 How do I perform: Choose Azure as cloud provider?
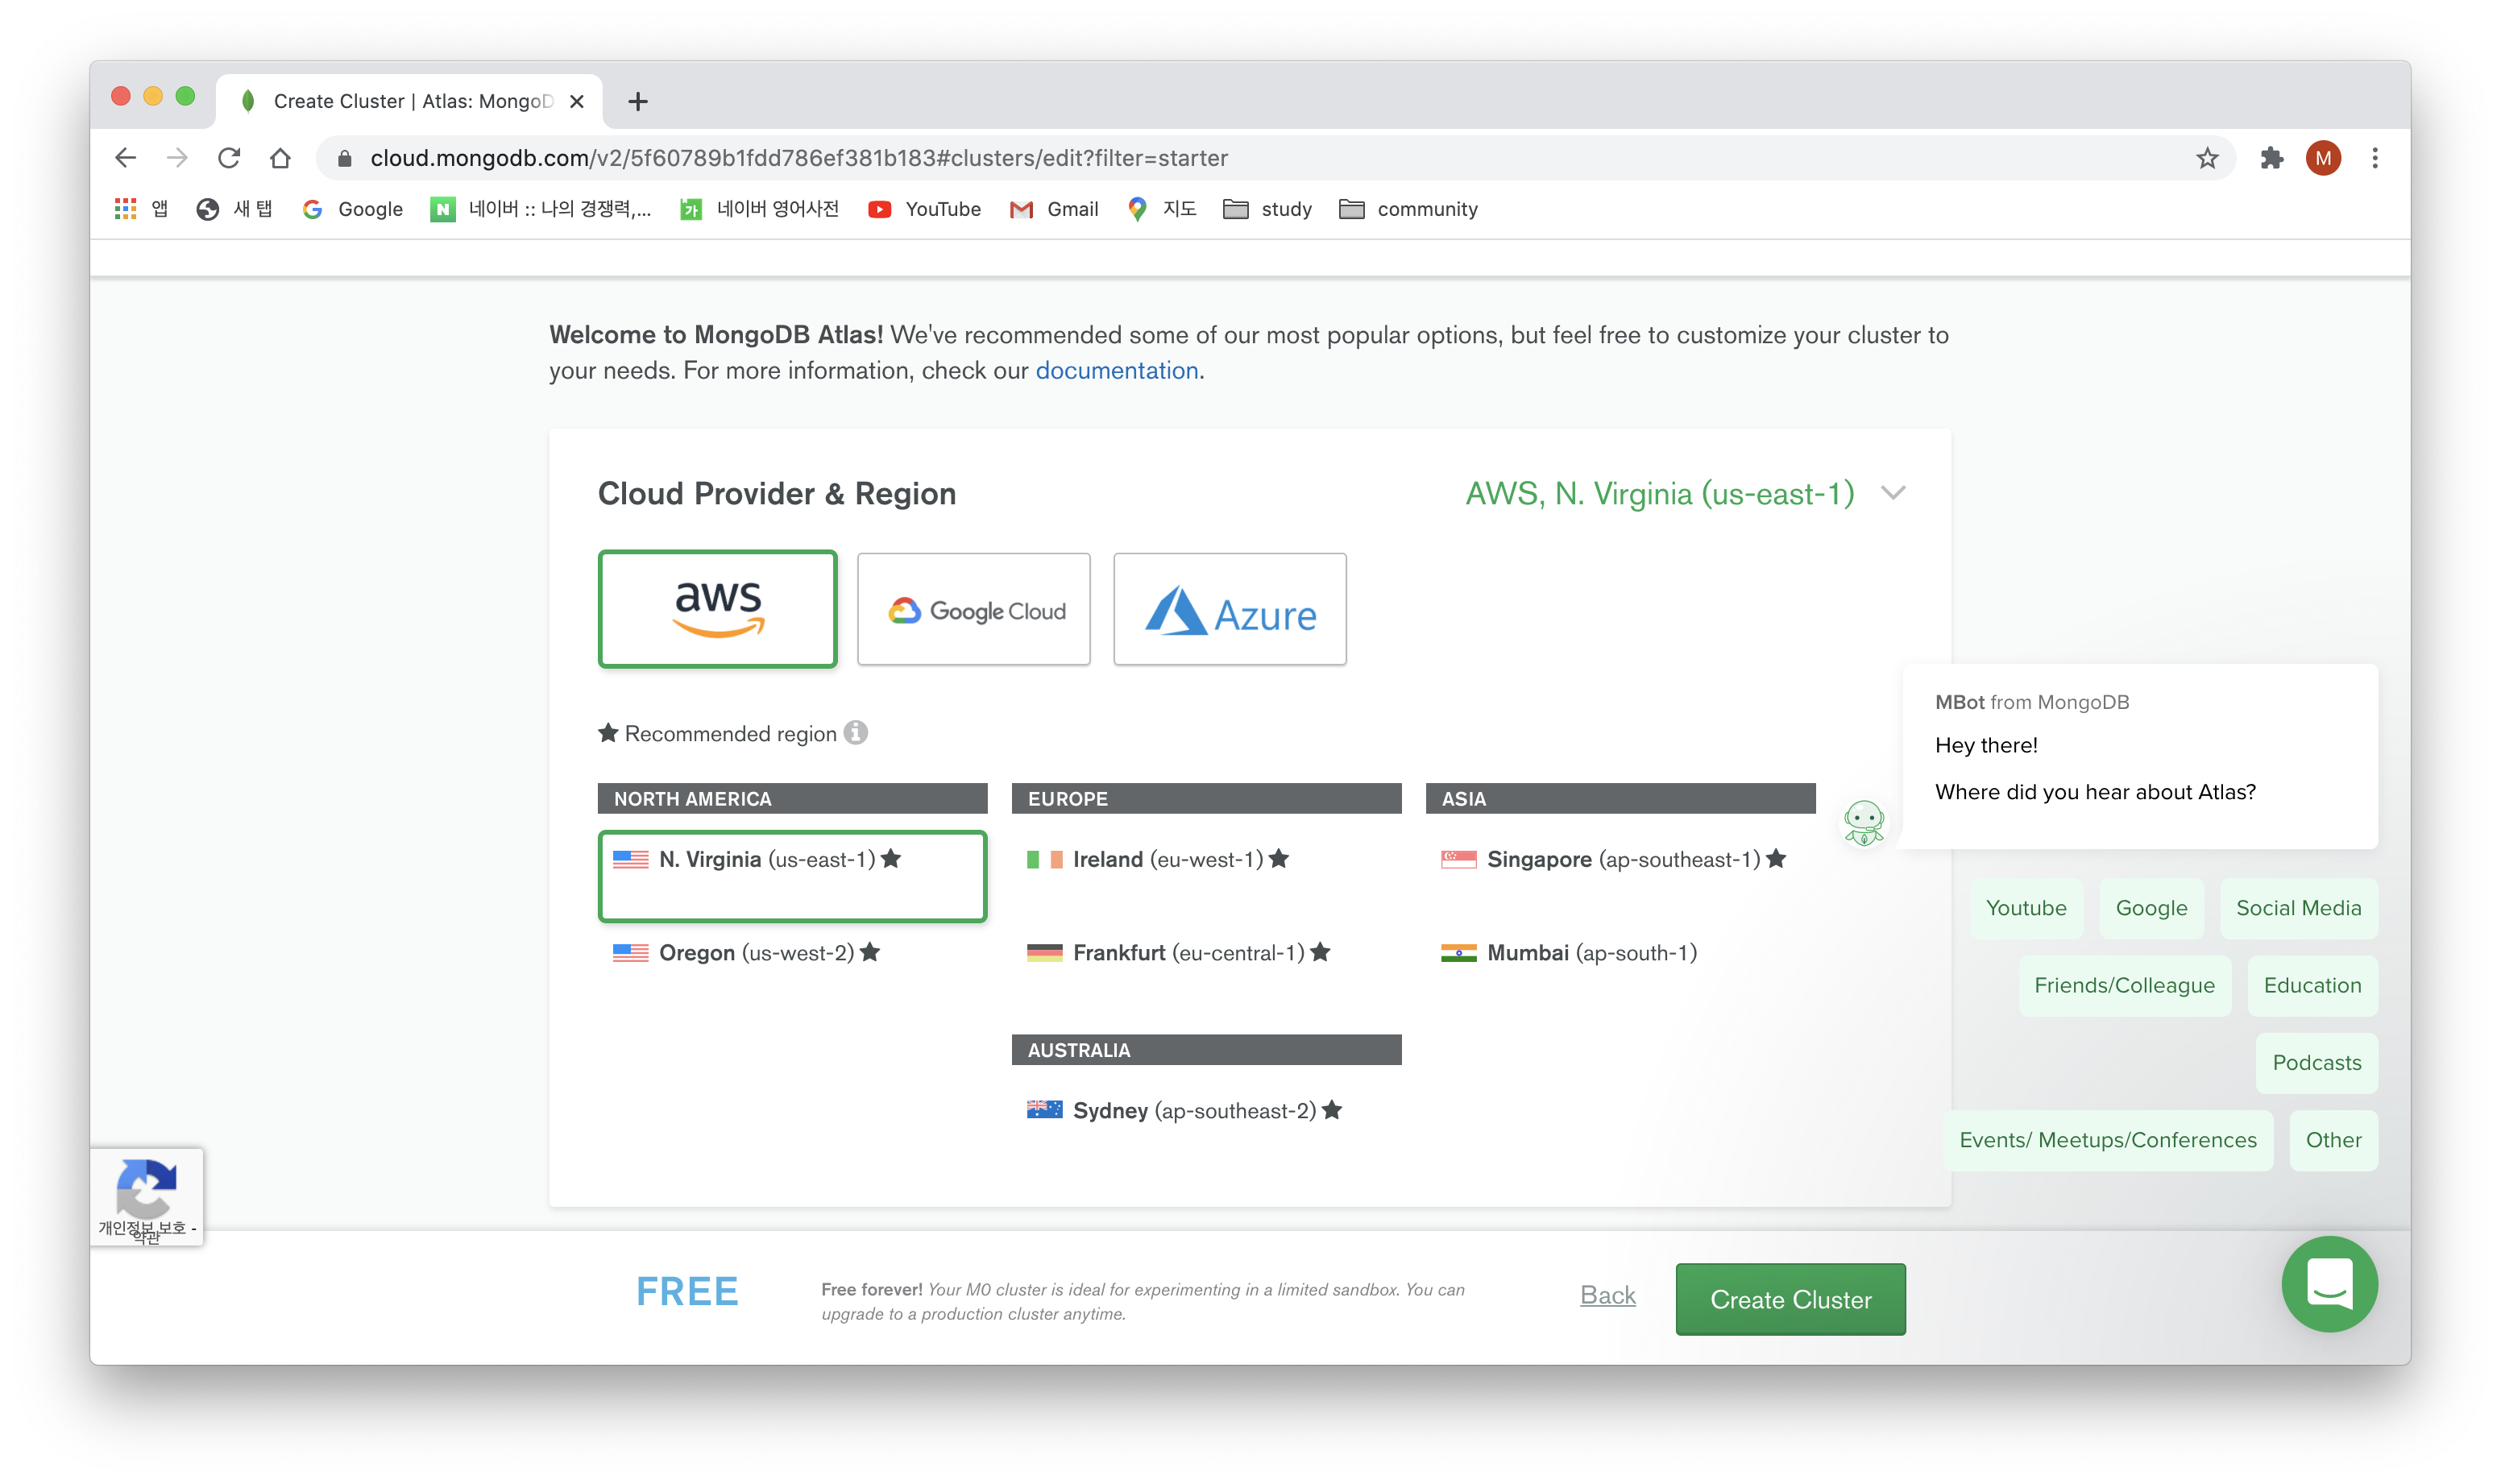click(1229, 609)
